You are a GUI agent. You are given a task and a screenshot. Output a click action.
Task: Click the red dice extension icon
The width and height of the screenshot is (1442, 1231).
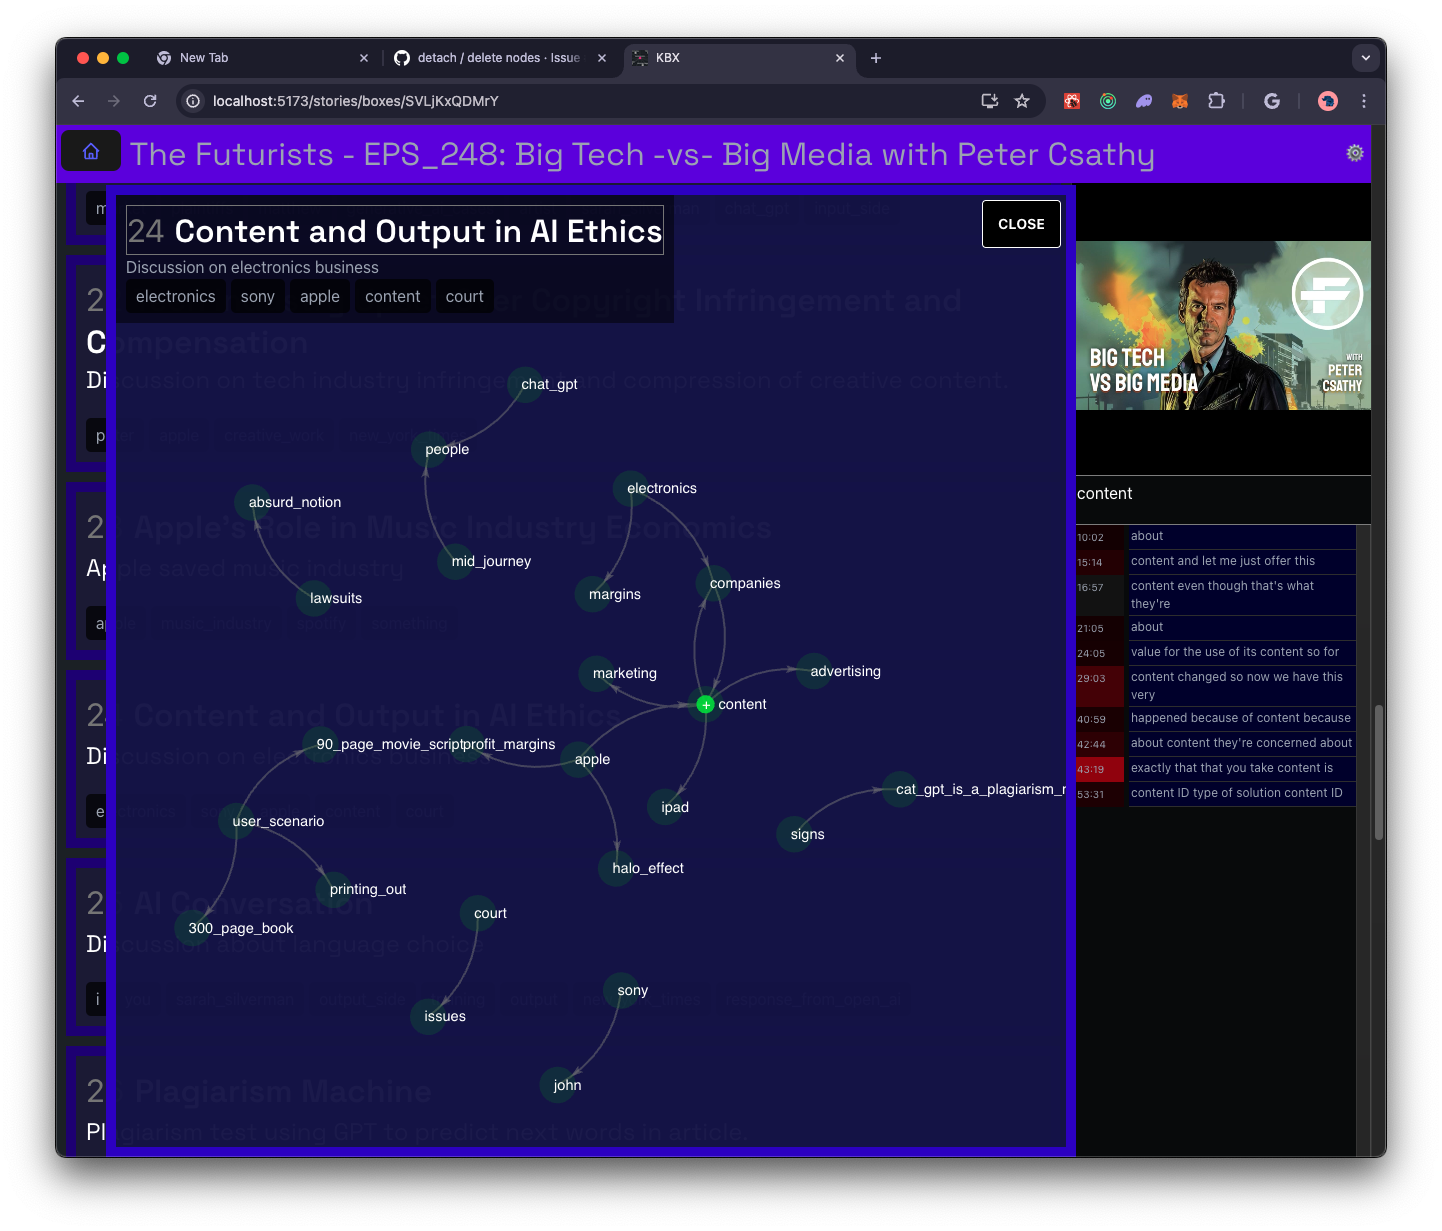tap(1072, 101)
